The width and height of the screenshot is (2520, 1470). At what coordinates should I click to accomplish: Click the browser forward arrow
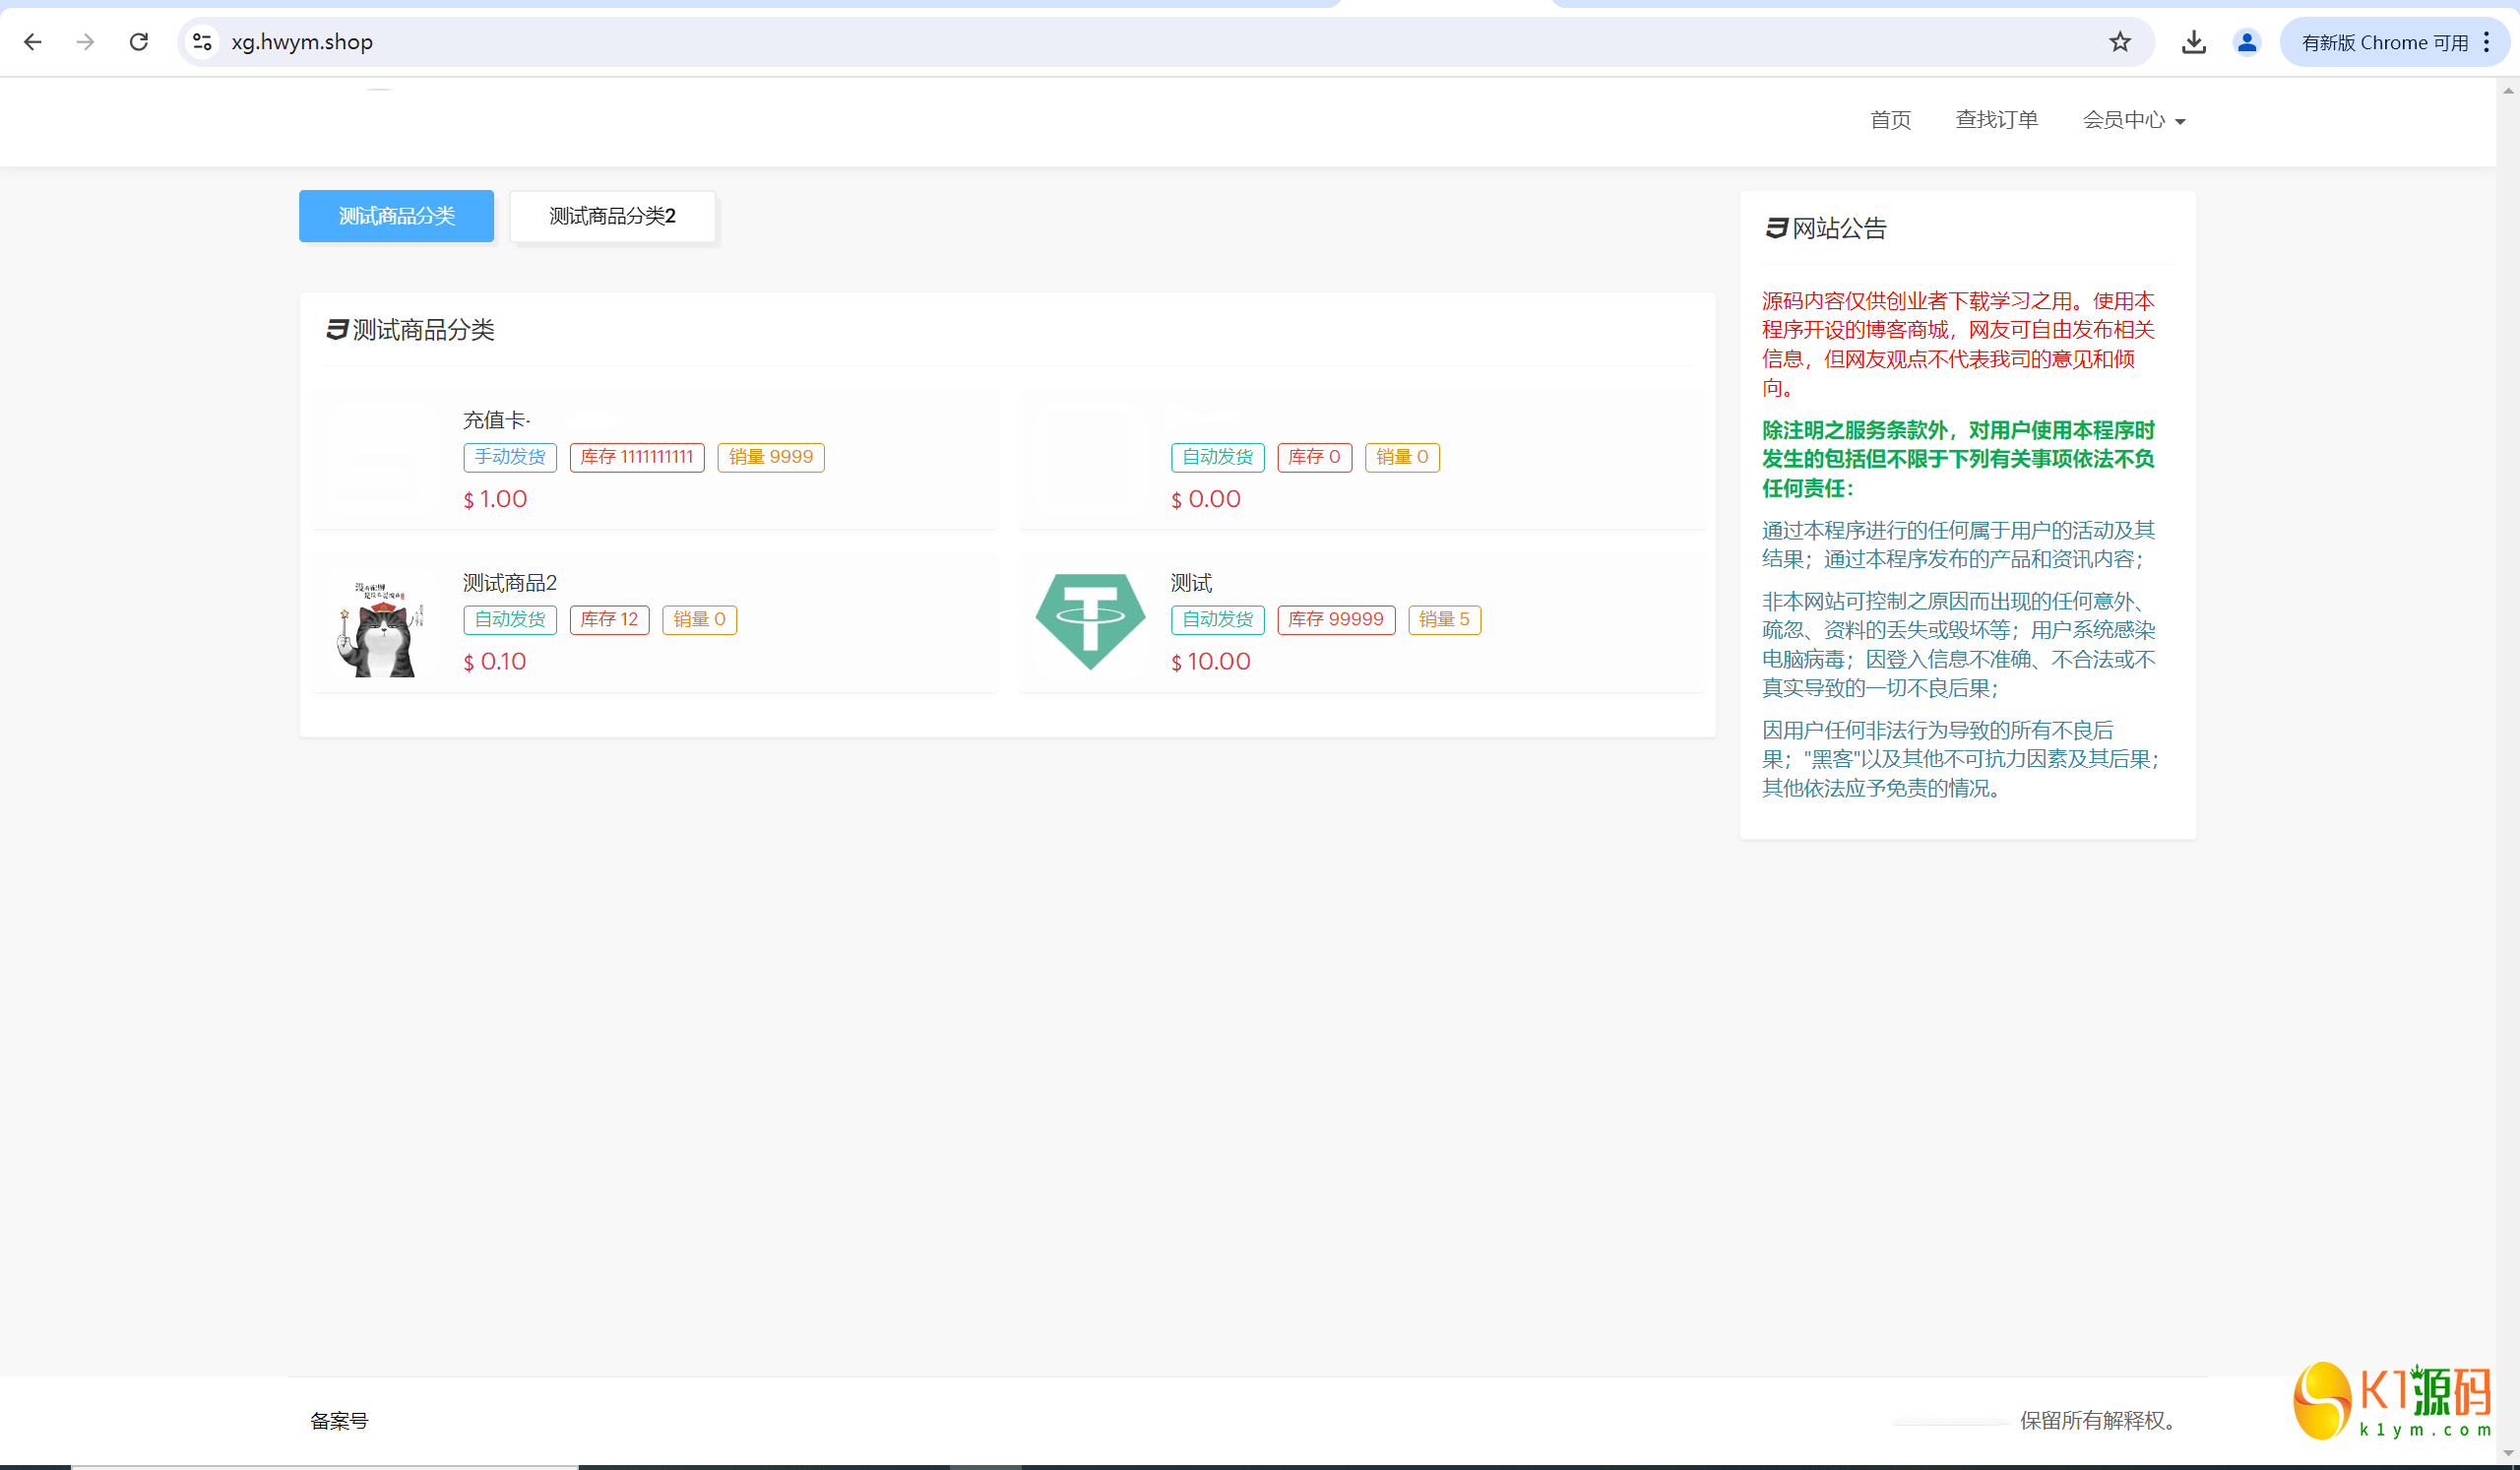(x=85, y=42)
